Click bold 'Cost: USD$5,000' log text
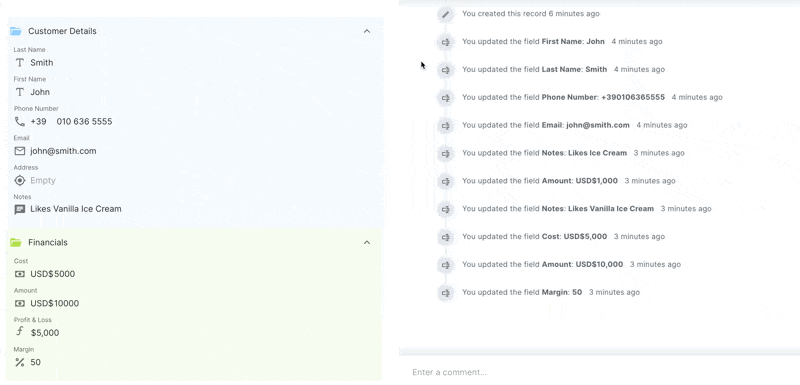The image size is (800, 385). (574, 236)
